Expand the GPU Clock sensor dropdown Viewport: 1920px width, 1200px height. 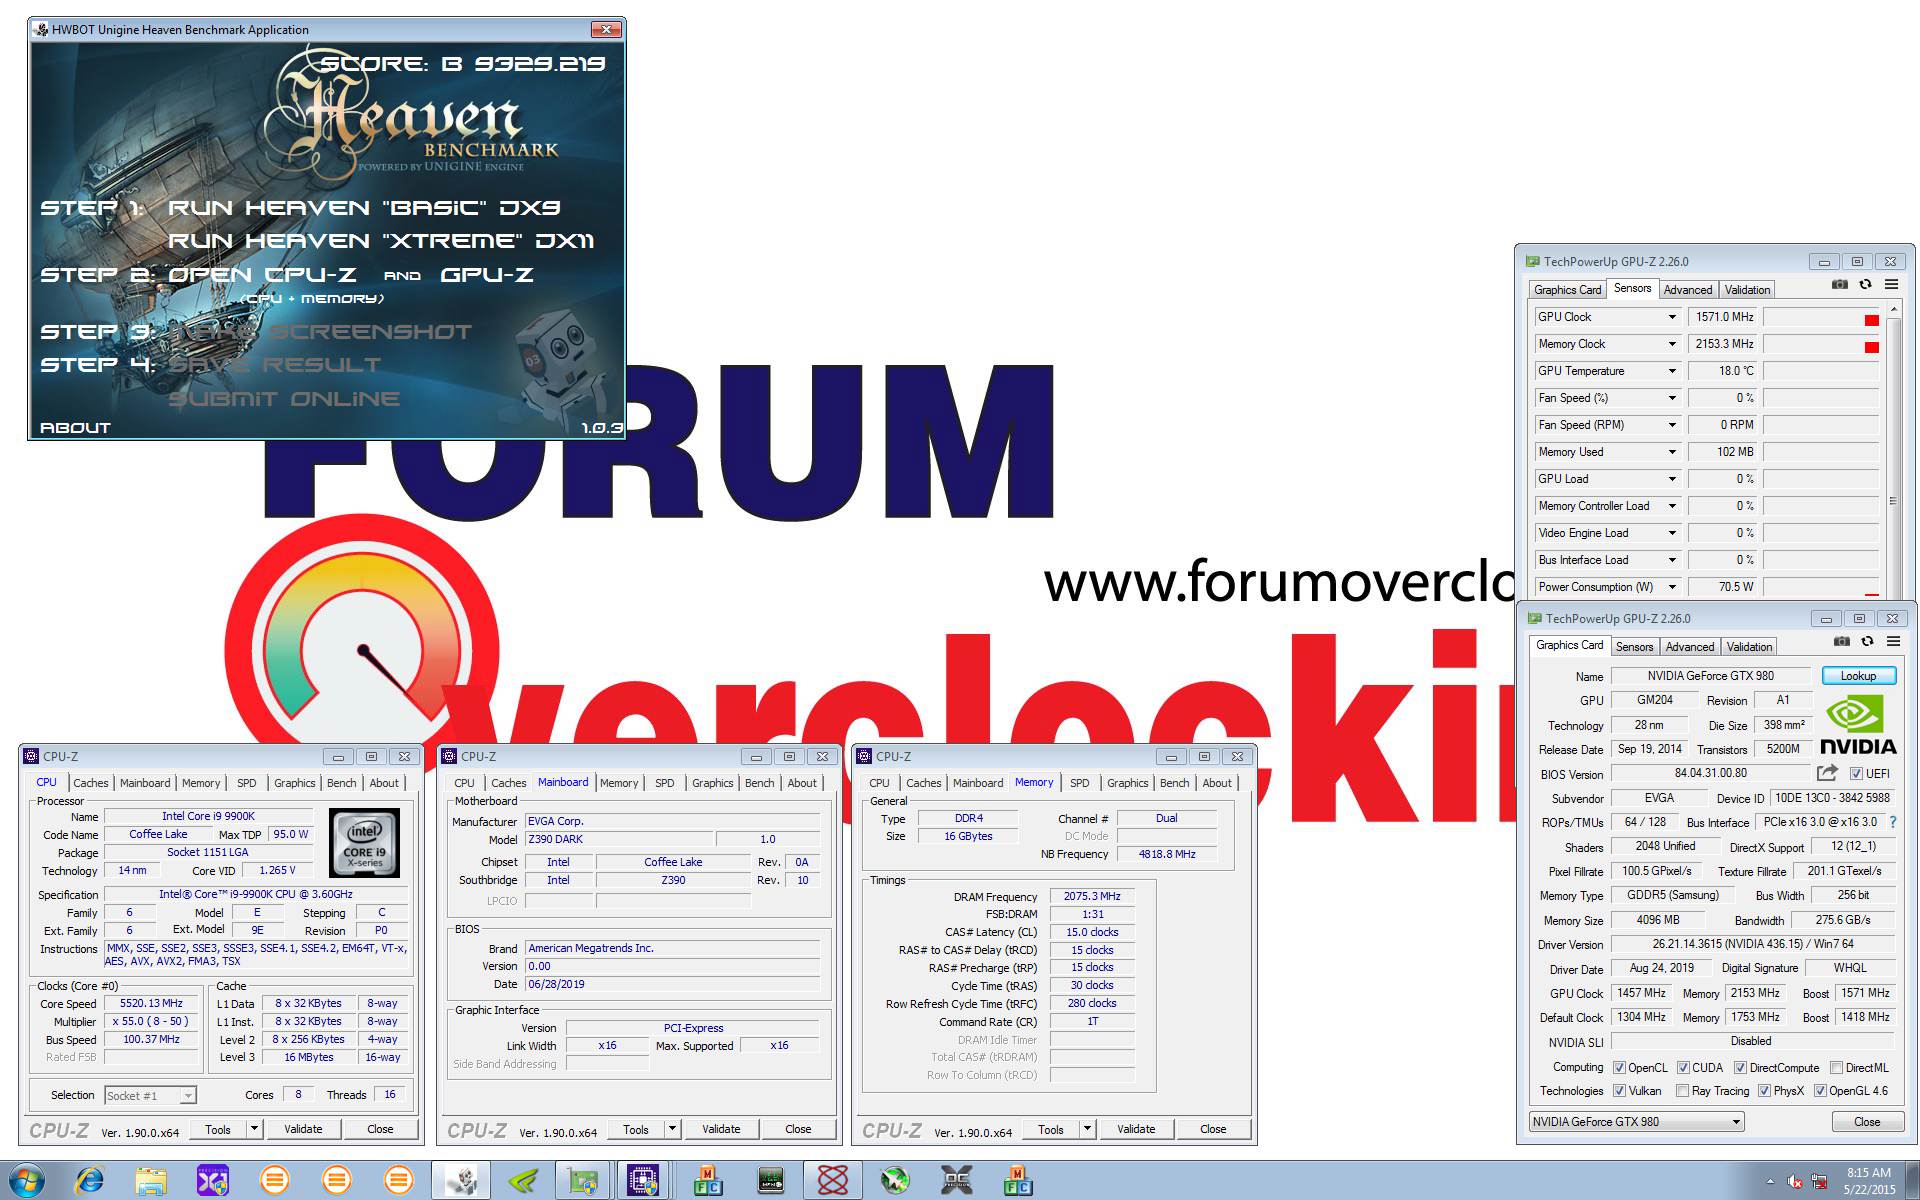pos(1671,317)
